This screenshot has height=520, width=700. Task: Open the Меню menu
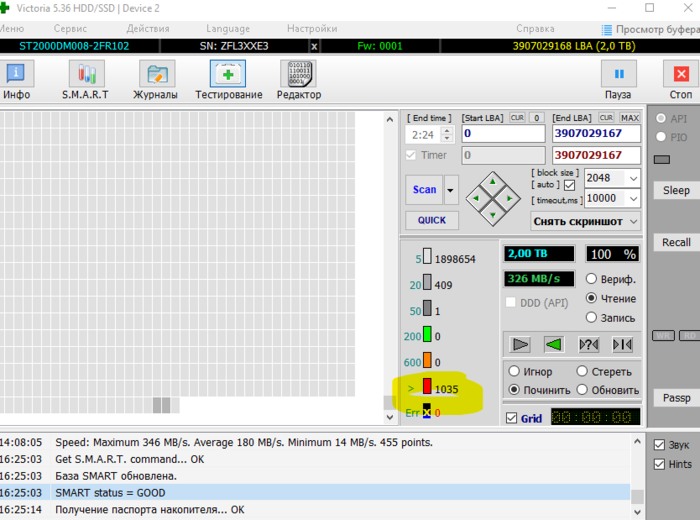[12, 29]
